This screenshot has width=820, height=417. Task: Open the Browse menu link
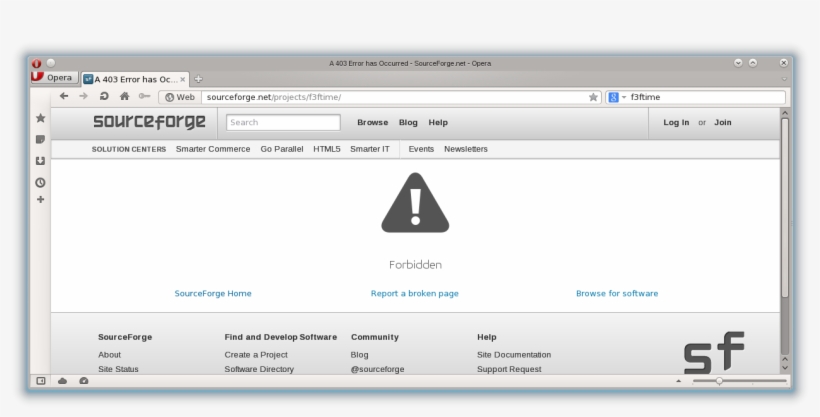tap(372, 122)
